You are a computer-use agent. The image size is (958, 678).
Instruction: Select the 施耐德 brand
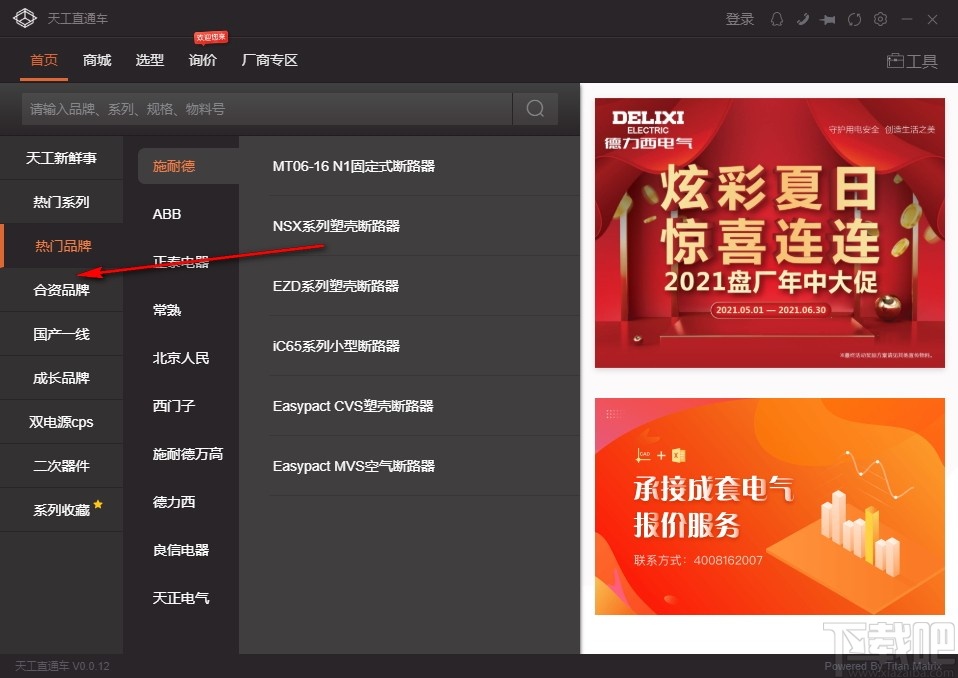point(188,166)
